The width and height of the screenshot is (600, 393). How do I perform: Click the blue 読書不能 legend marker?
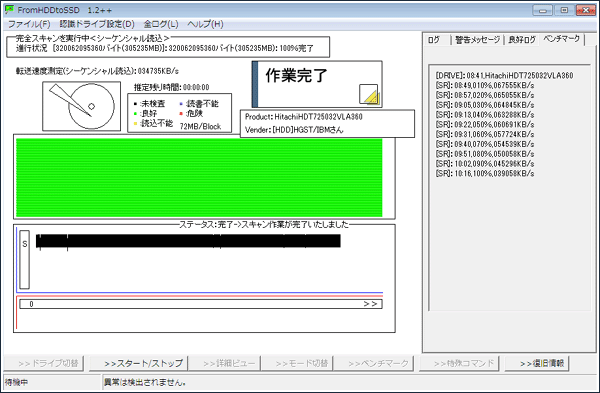181,104
